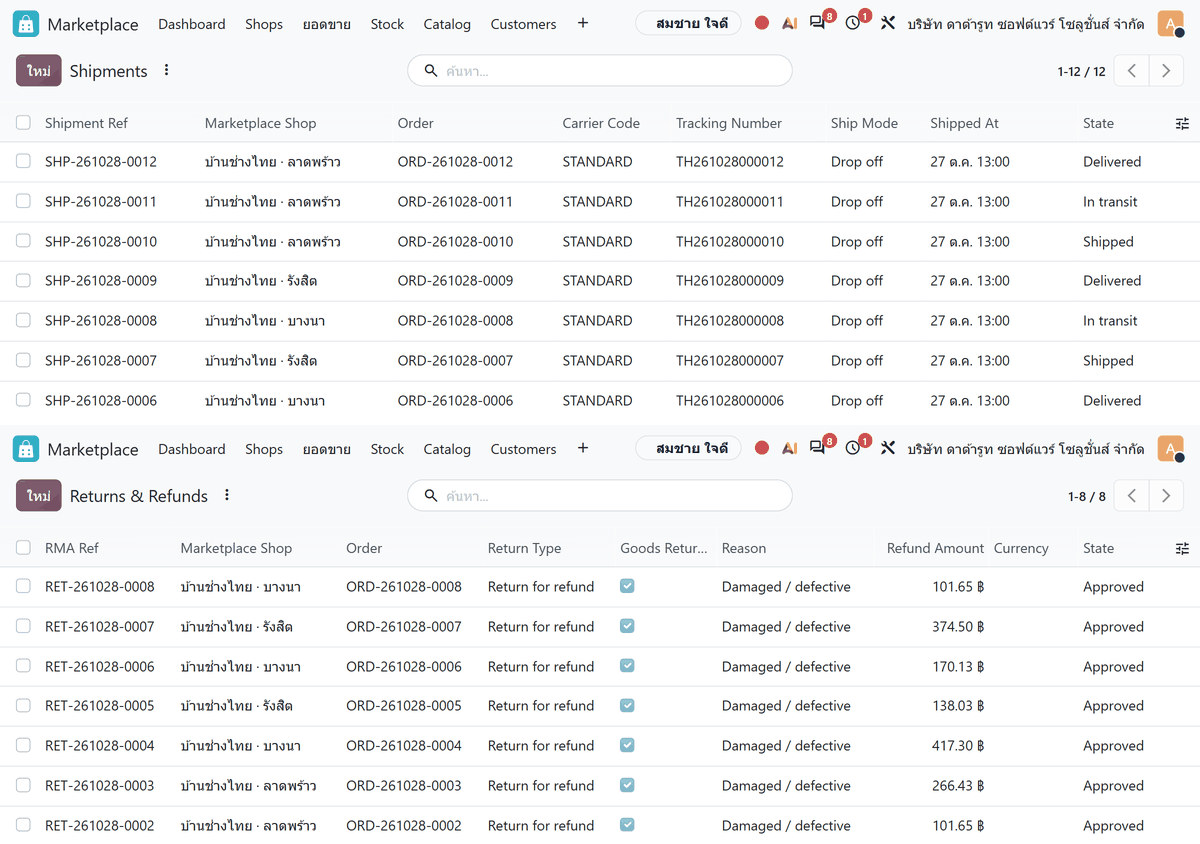Open the company switcher in Returns & Refunds window
The height and width of the screenshot is (844, 1200).
1026,449
